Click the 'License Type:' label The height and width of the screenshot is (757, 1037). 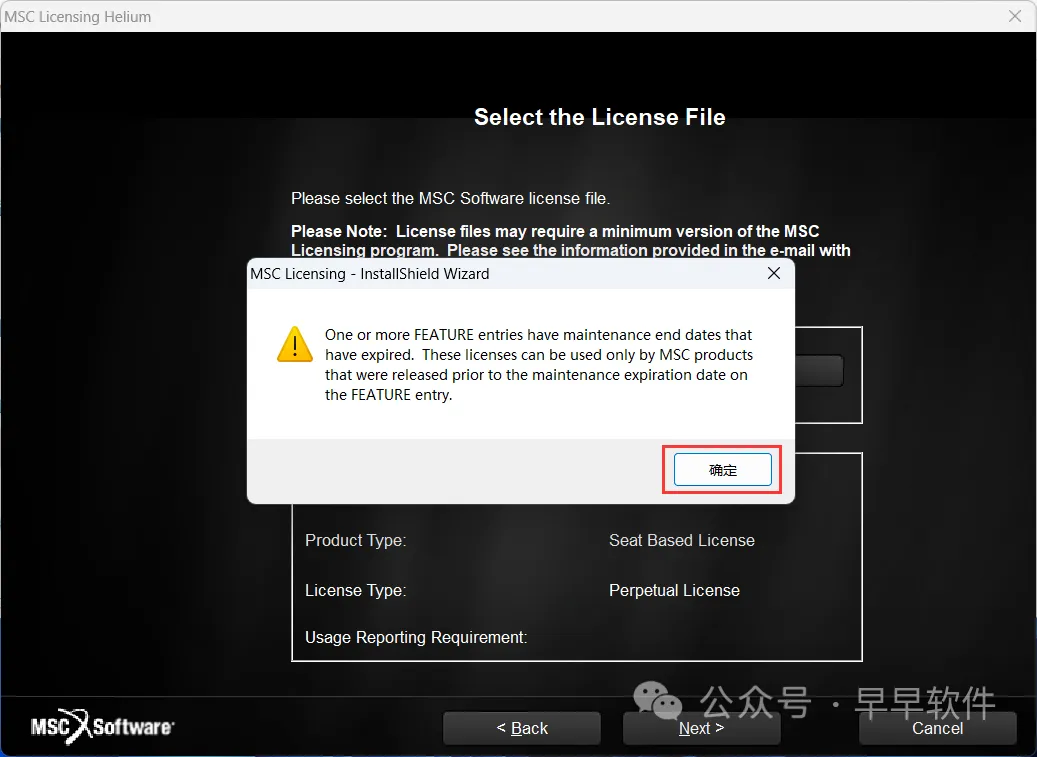(355, 590)
